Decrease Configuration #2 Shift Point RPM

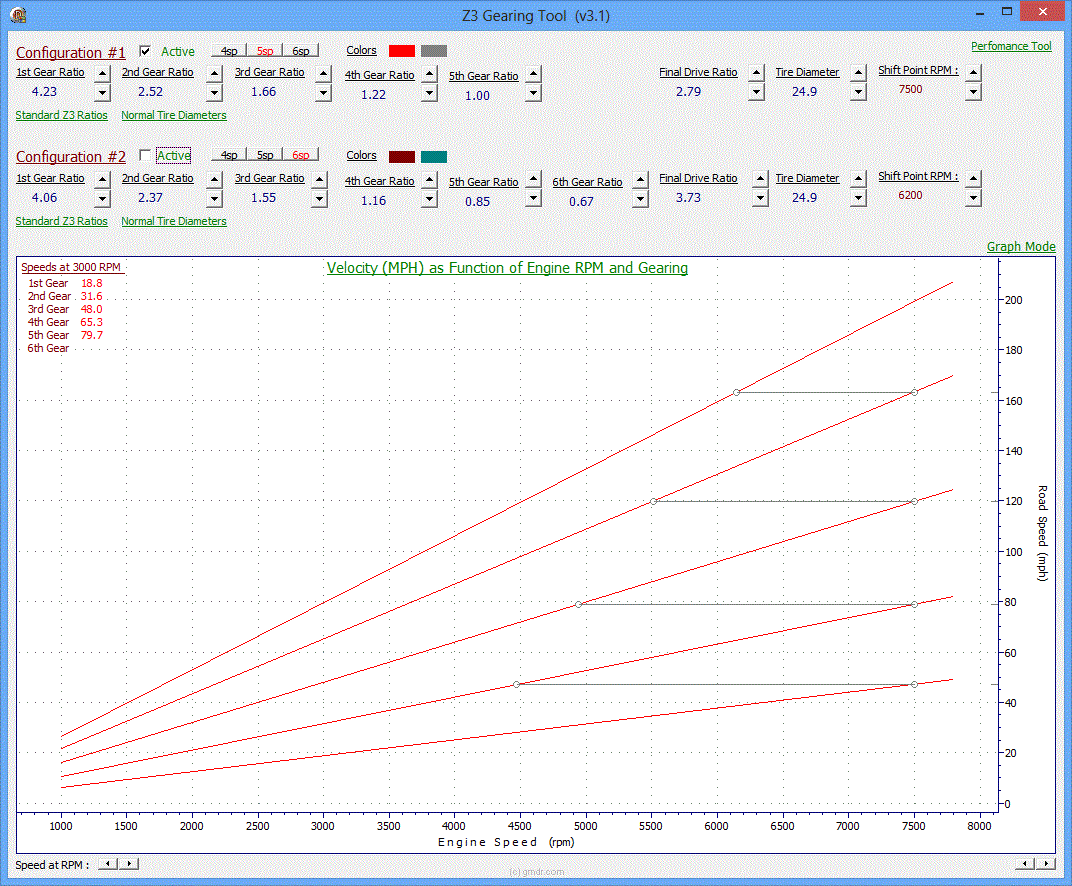coord(974,197)
